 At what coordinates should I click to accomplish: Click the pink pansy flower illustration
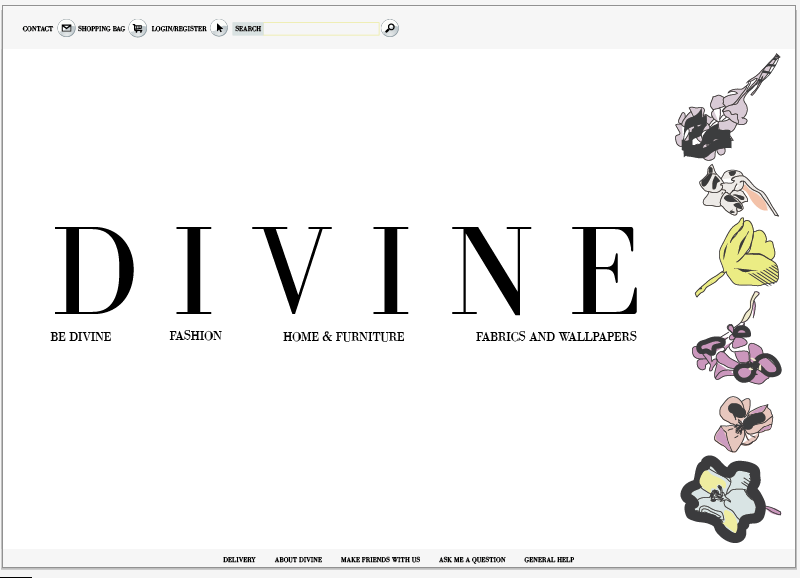pyautogui.click(x=743, y=424)
